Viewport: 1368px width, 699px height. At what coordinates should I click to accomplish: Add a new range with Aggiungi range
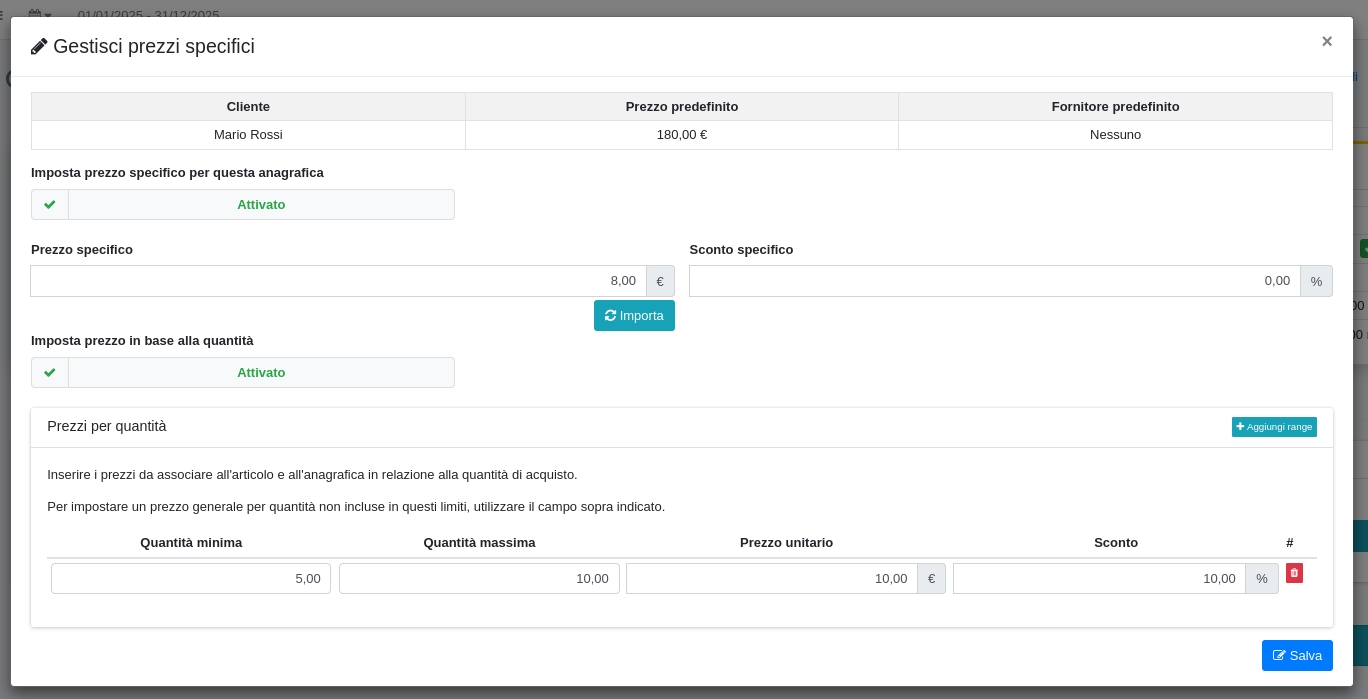pyautogui.click(x=1274, y=427)
